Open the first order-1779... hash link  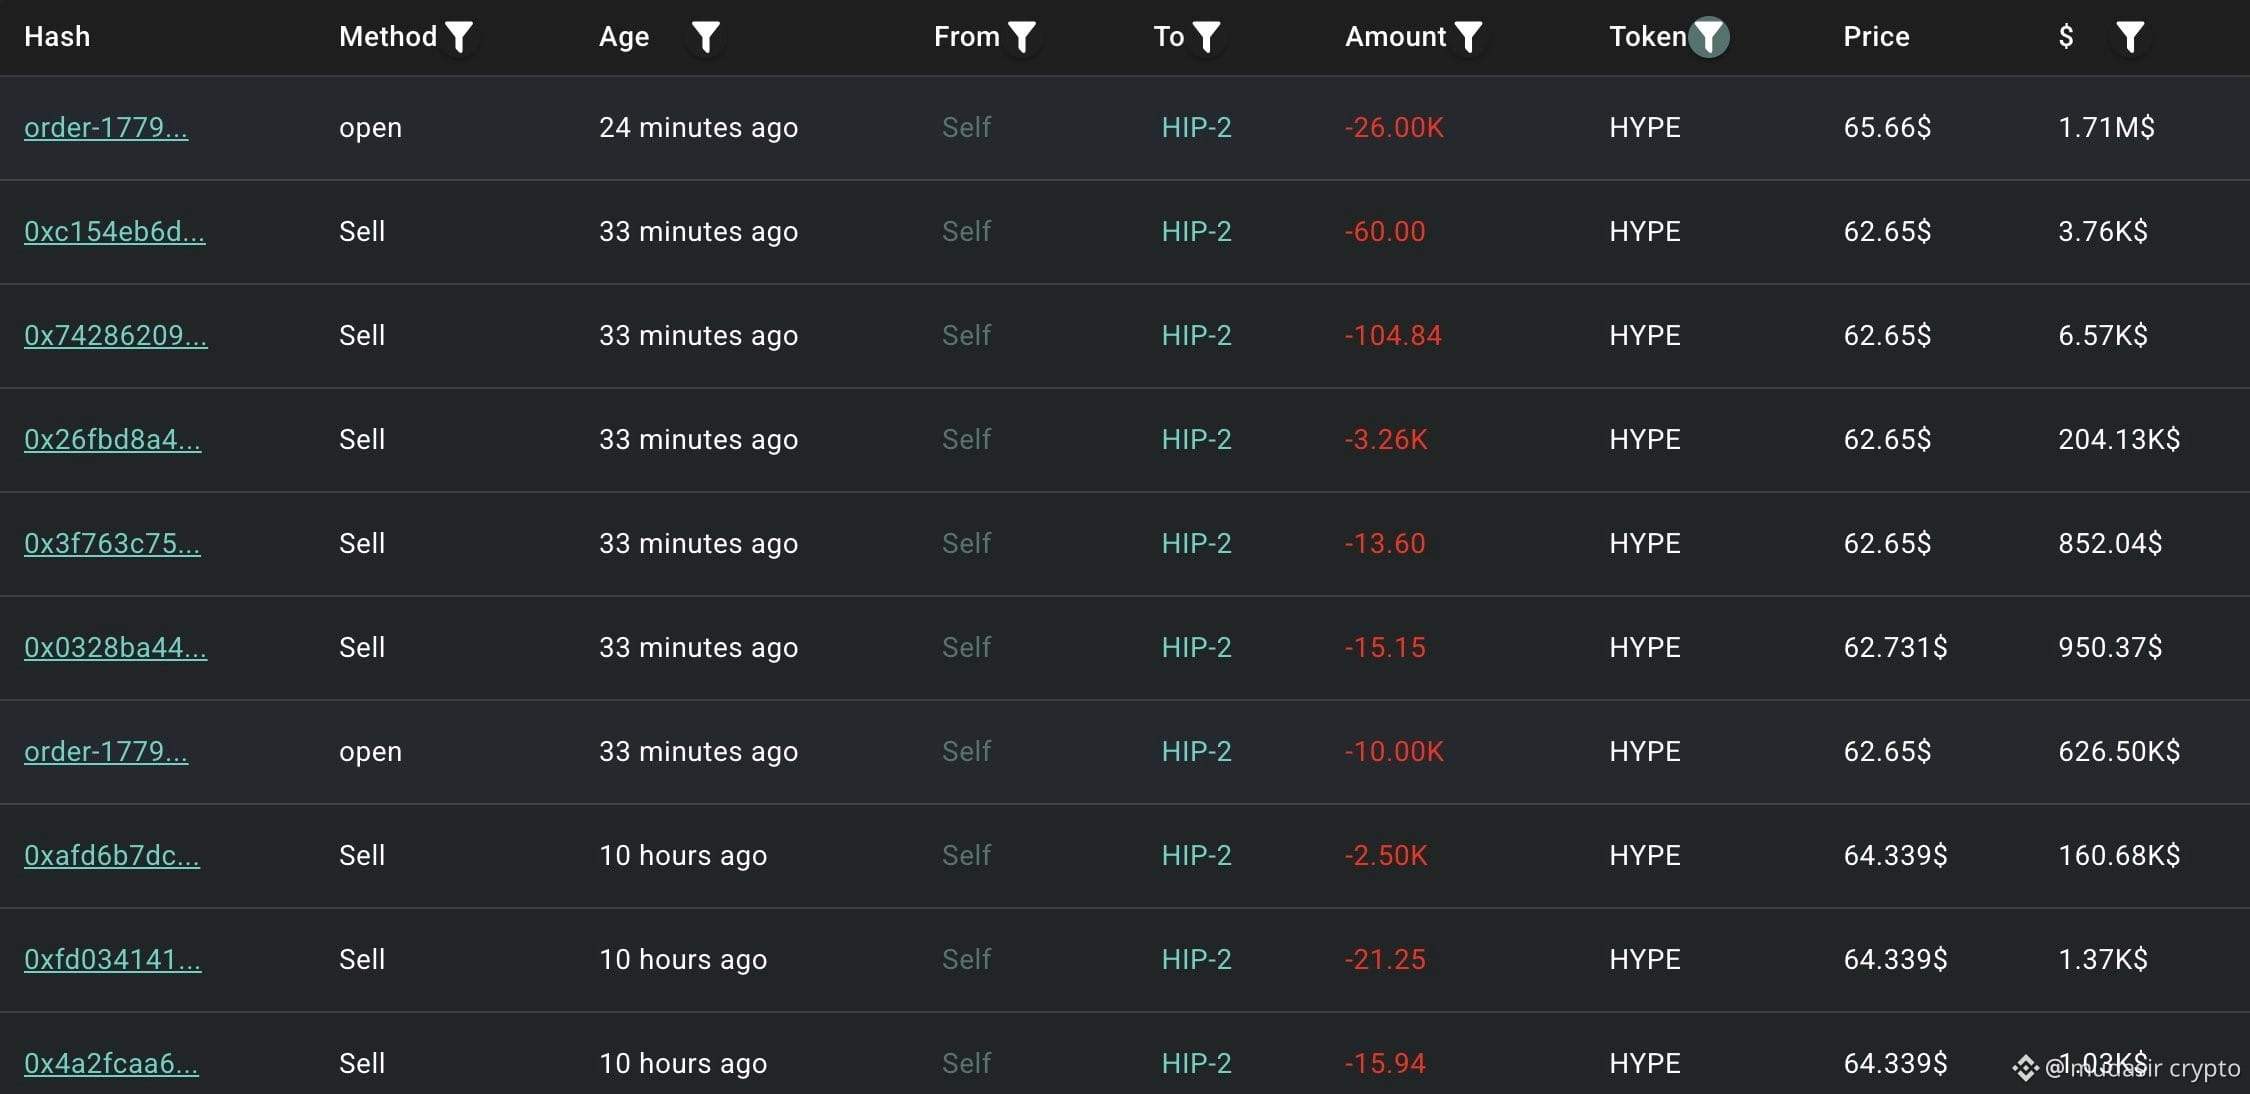[x=106, y=128]
